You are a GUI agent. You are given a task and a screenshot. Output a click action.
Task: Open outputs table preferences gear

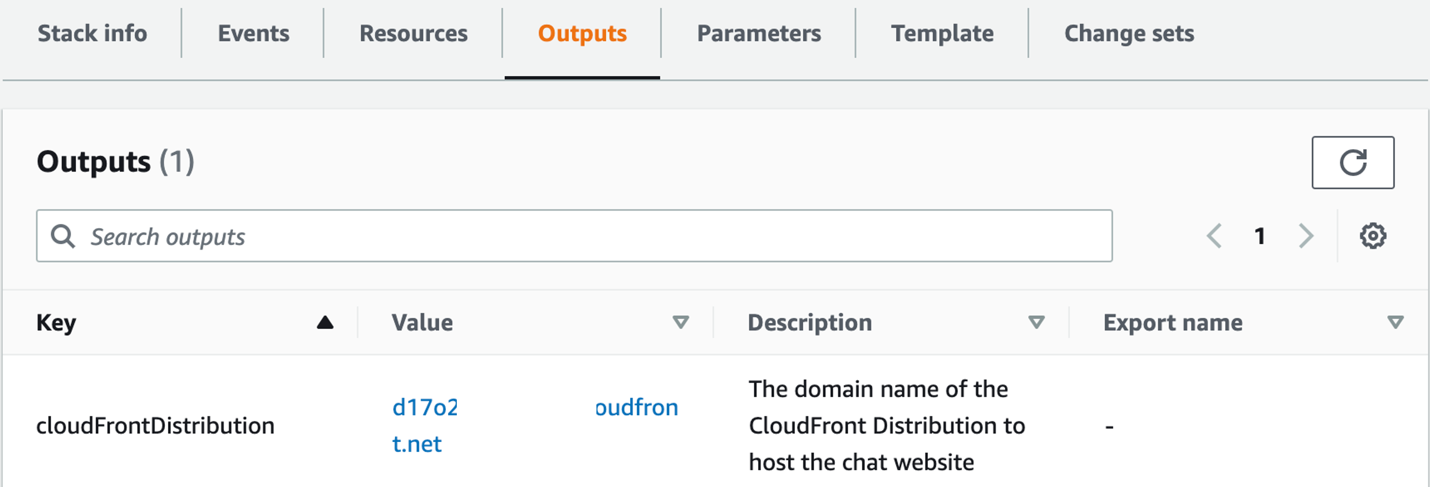click(x=1373, y=236)
